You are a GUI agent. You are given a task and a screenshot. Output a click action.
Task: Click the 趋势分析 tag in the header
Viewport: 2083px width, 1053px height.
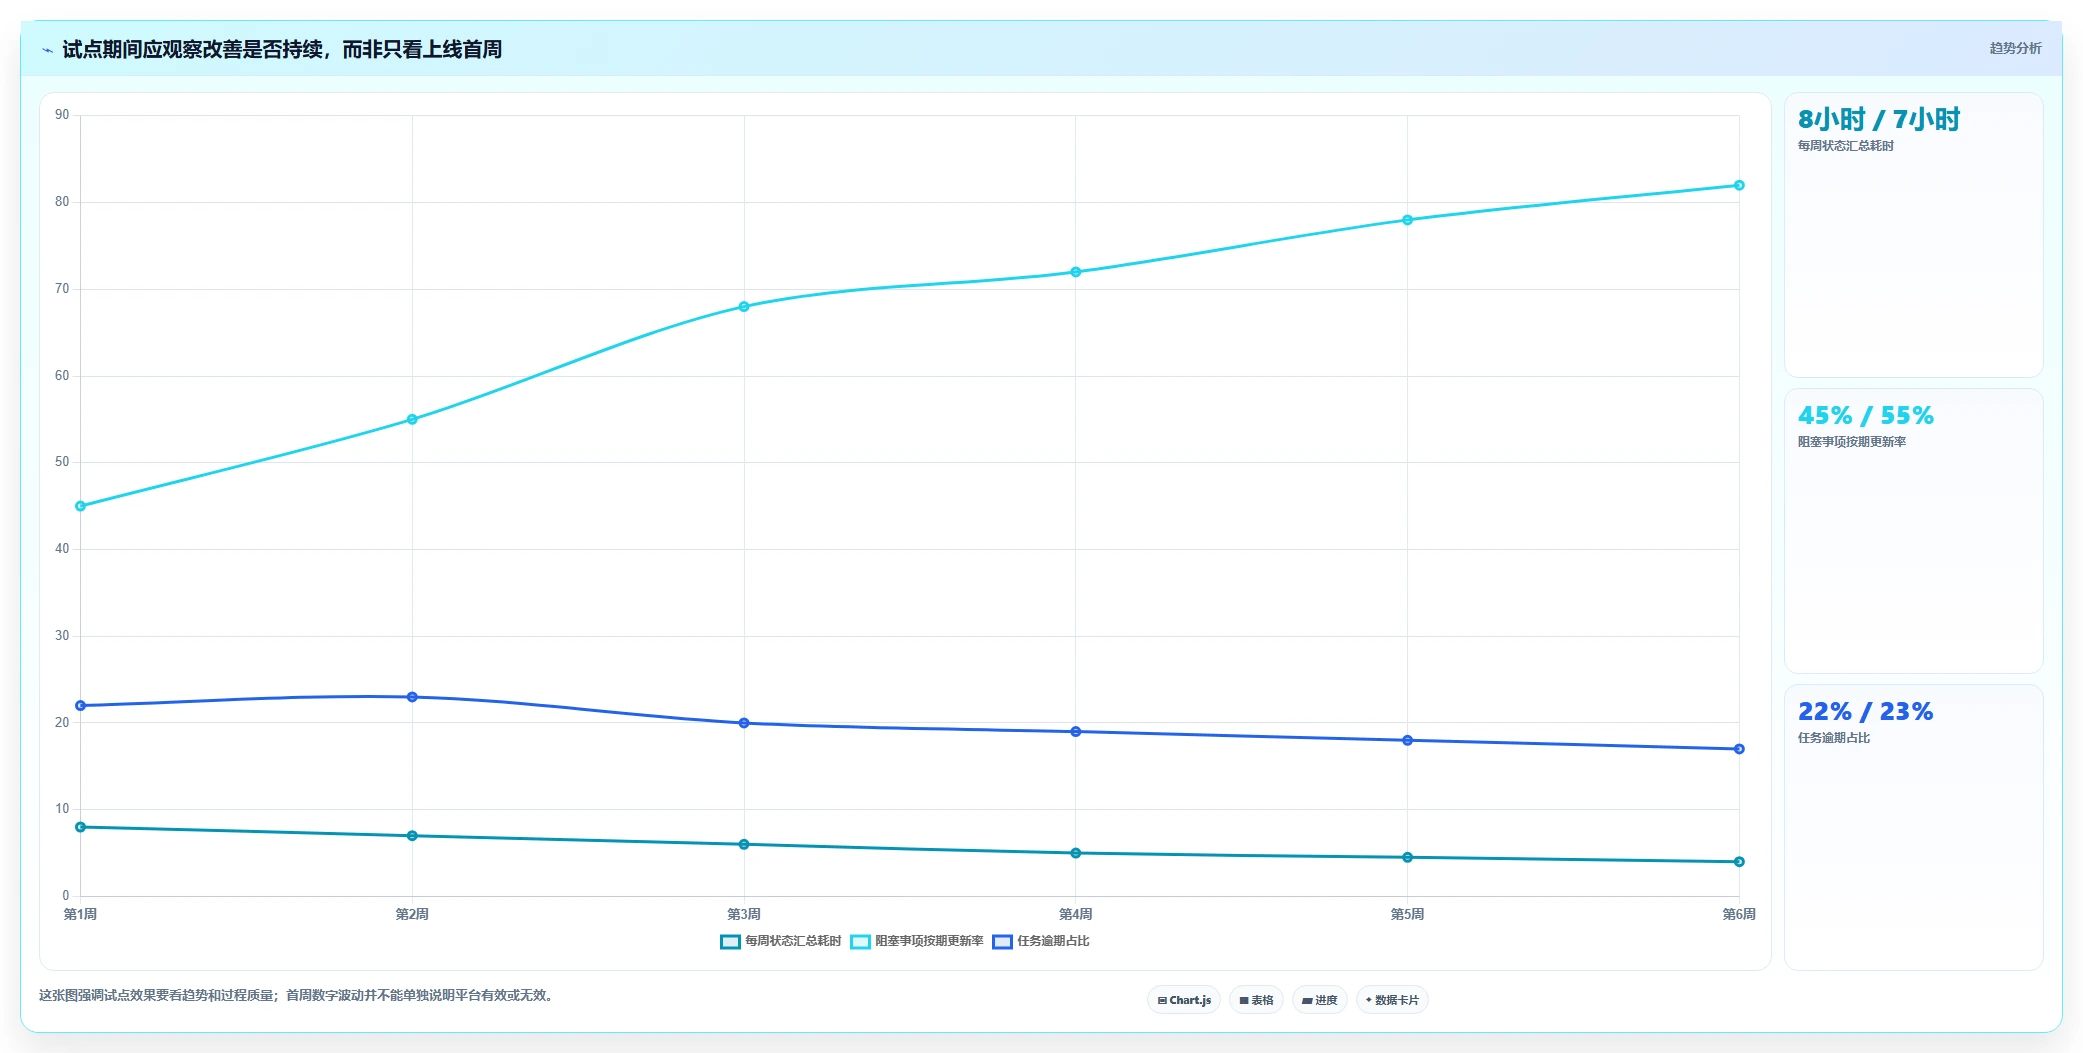[x=2015, y=48]
